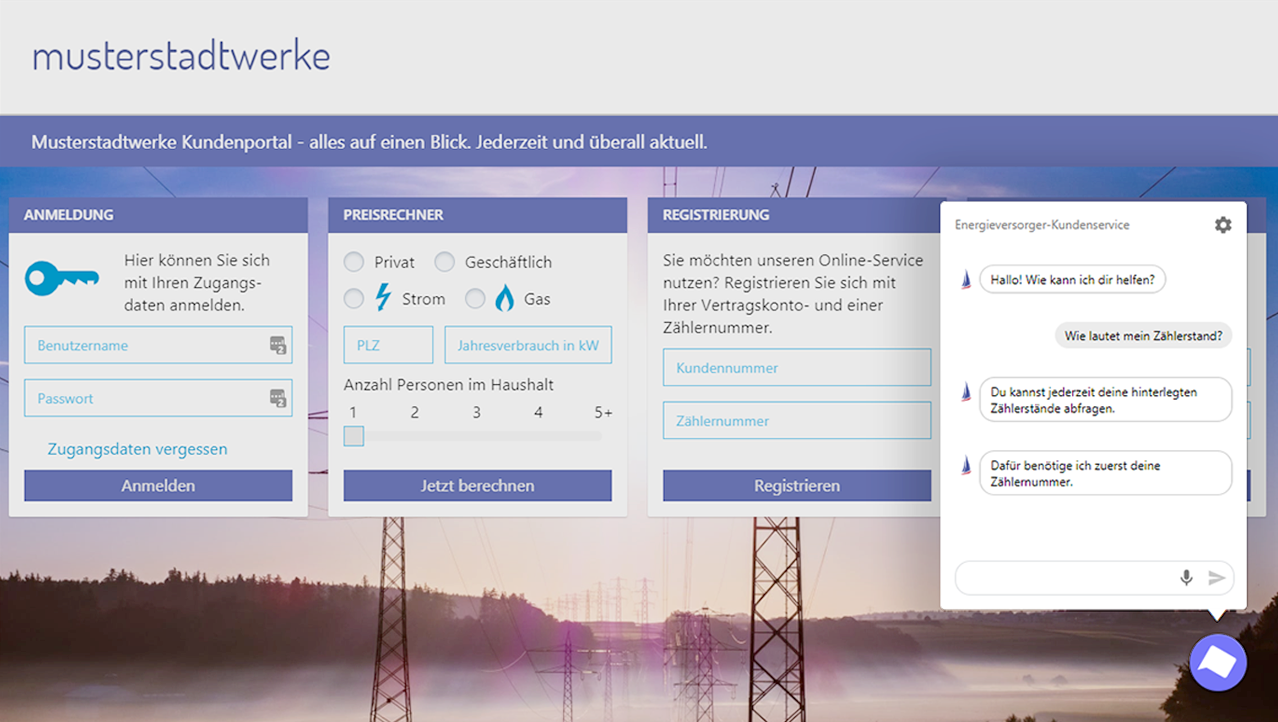Click the Jahresverbrauch in kW field
The image size is (1278, 722).
point(528,345)
